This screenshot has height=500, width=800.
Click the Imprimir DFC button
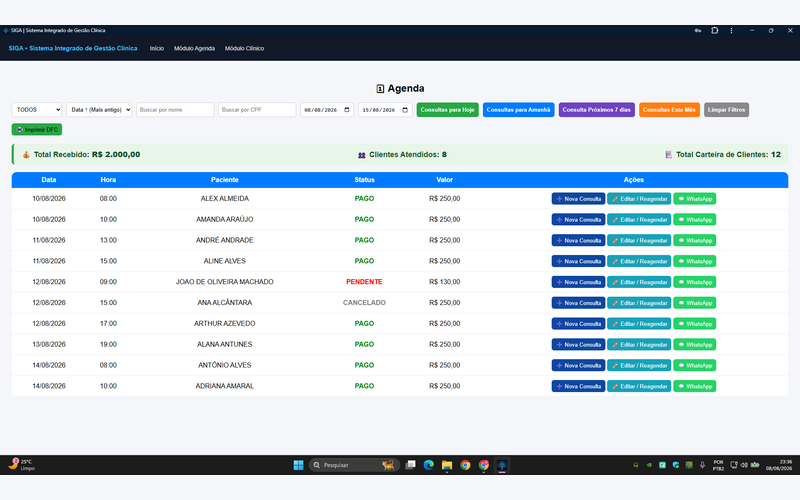pos(37,130)
